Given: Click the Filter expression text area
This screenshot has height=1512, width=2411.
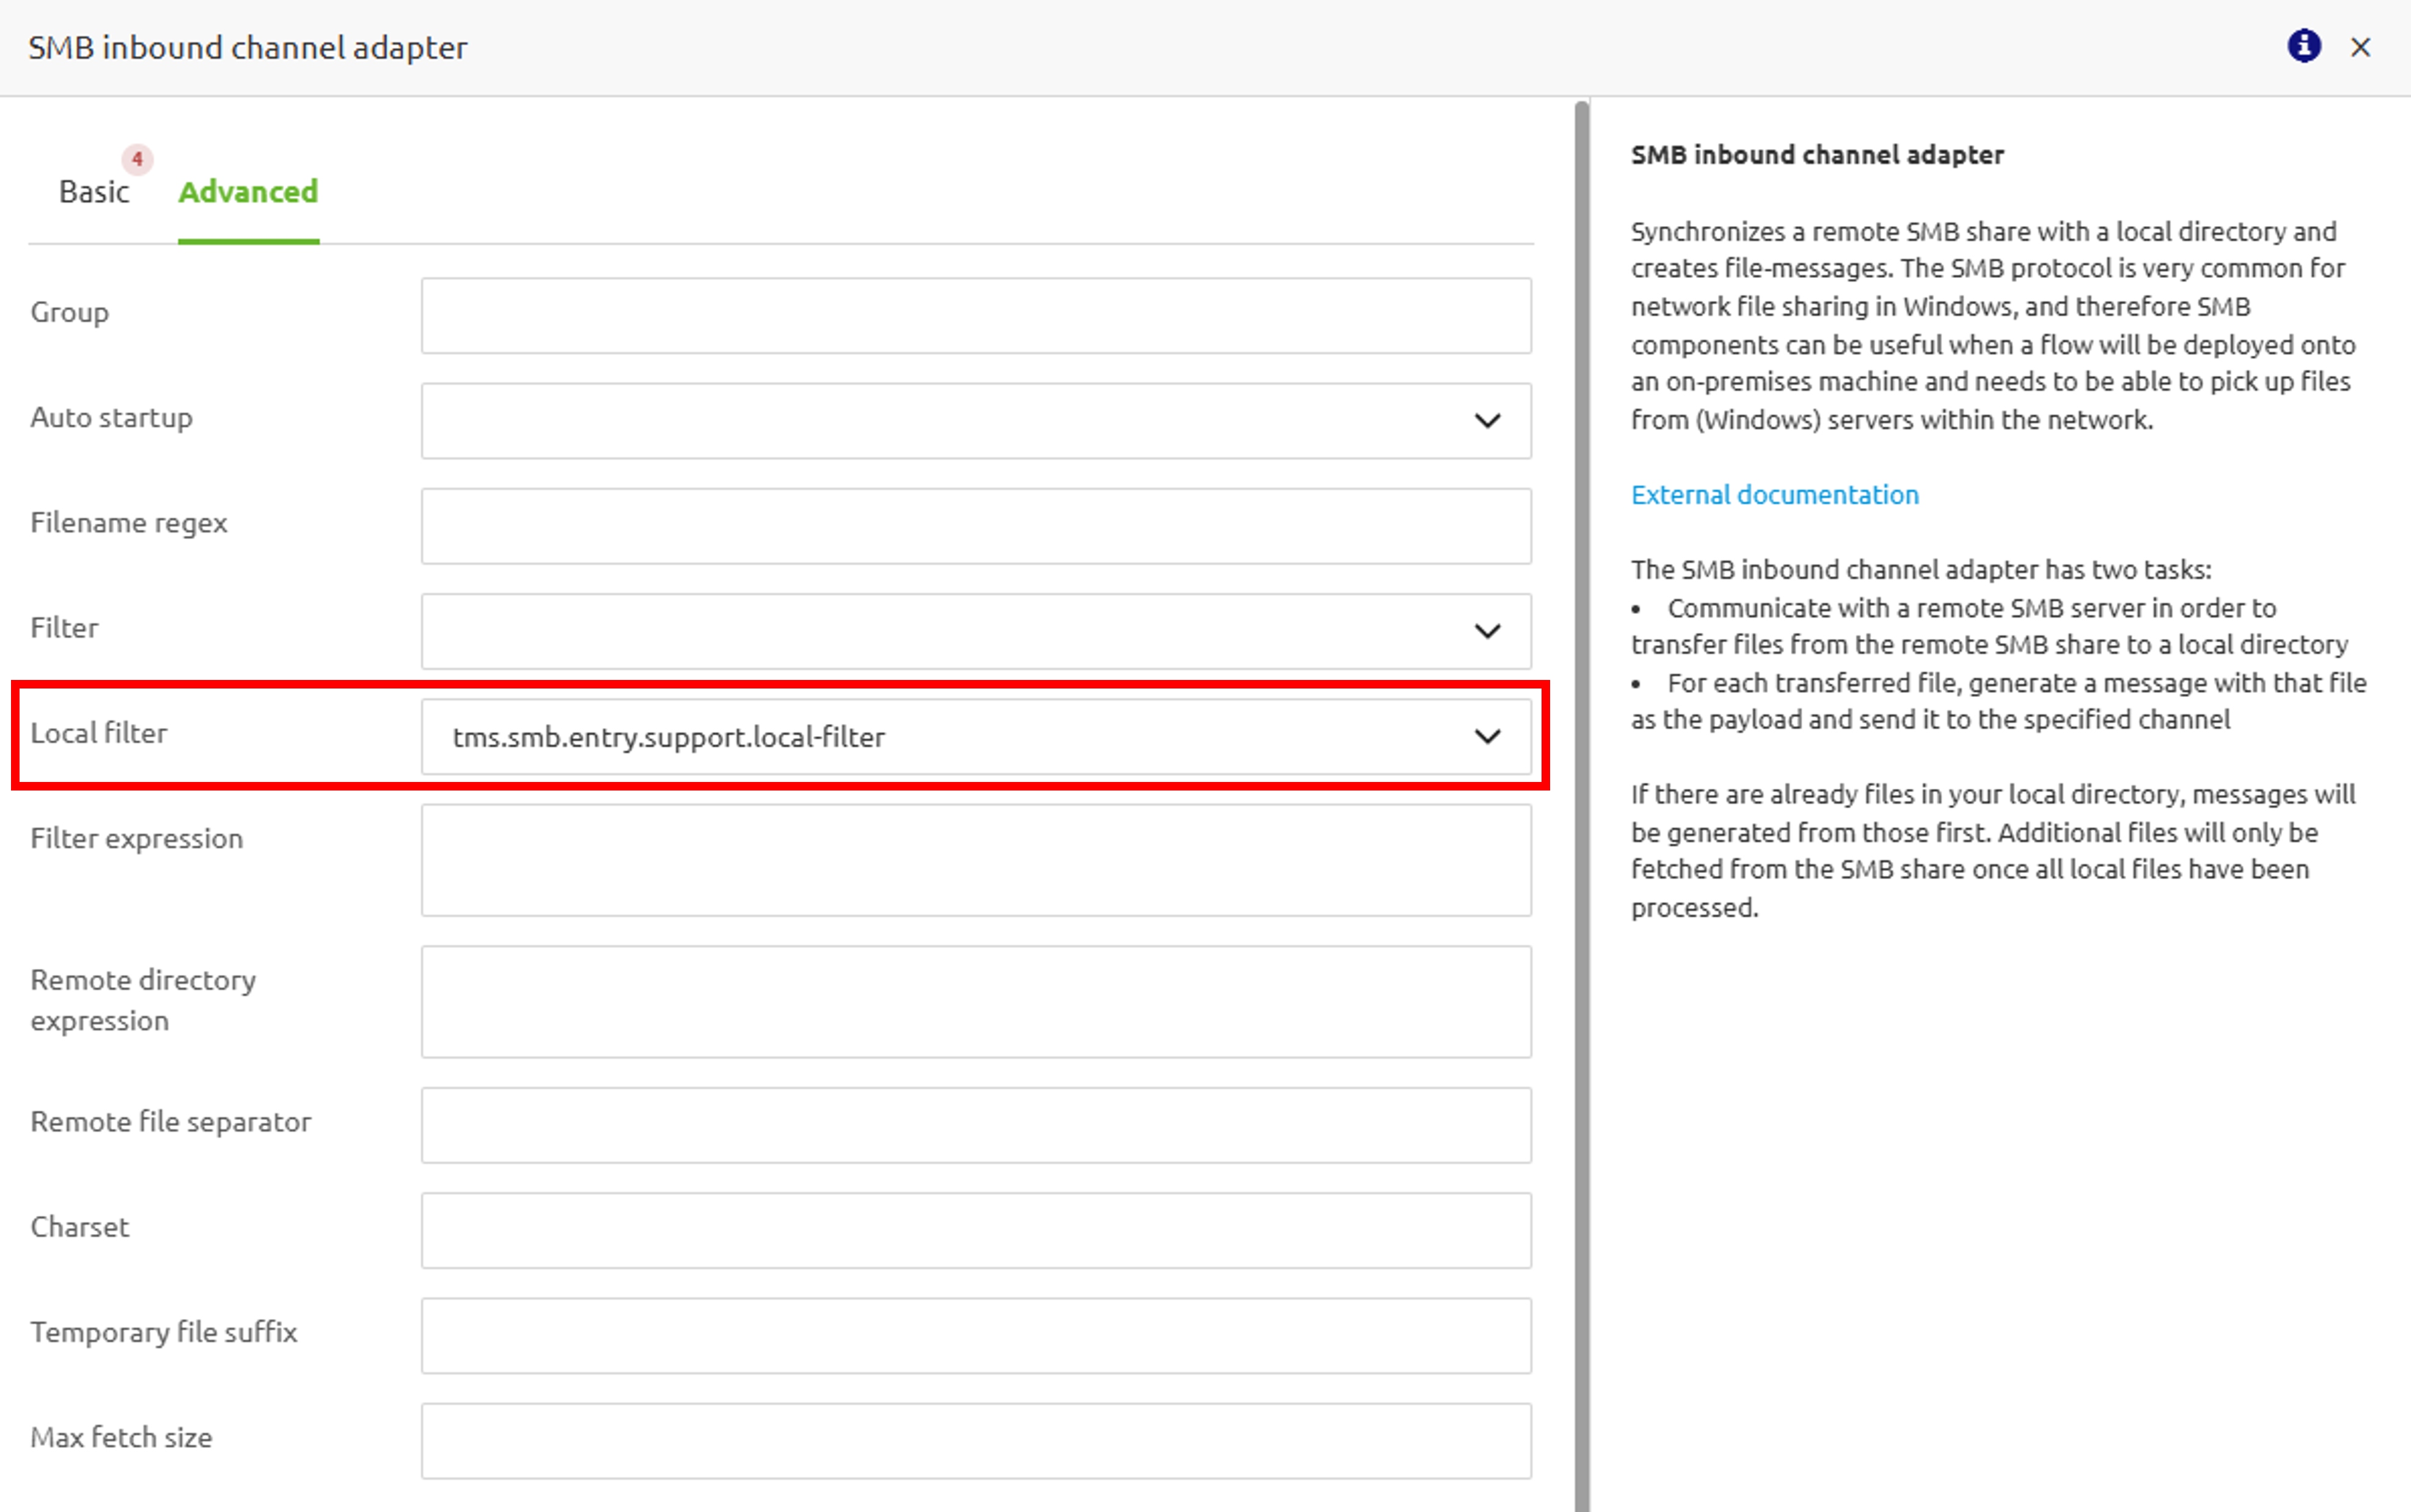Looking at the screenshot, I should point(975,860).
